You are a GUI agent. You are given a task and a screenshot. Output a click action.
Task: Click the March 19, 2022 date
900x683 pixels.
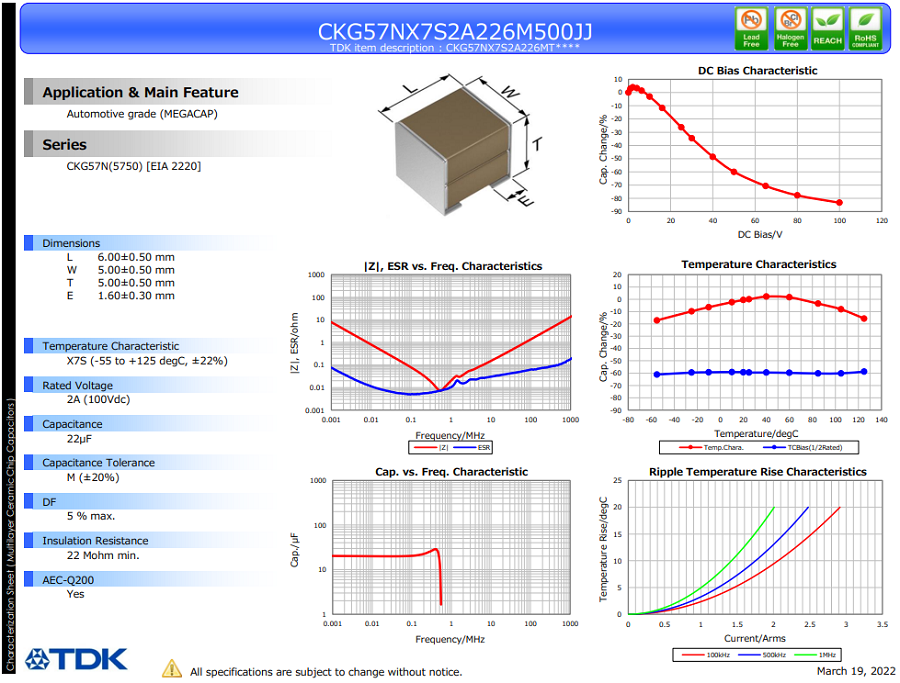856,671
